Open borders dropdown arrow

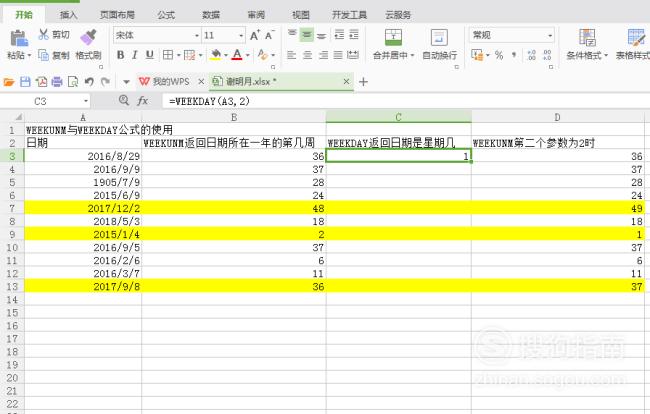point(179,55)
